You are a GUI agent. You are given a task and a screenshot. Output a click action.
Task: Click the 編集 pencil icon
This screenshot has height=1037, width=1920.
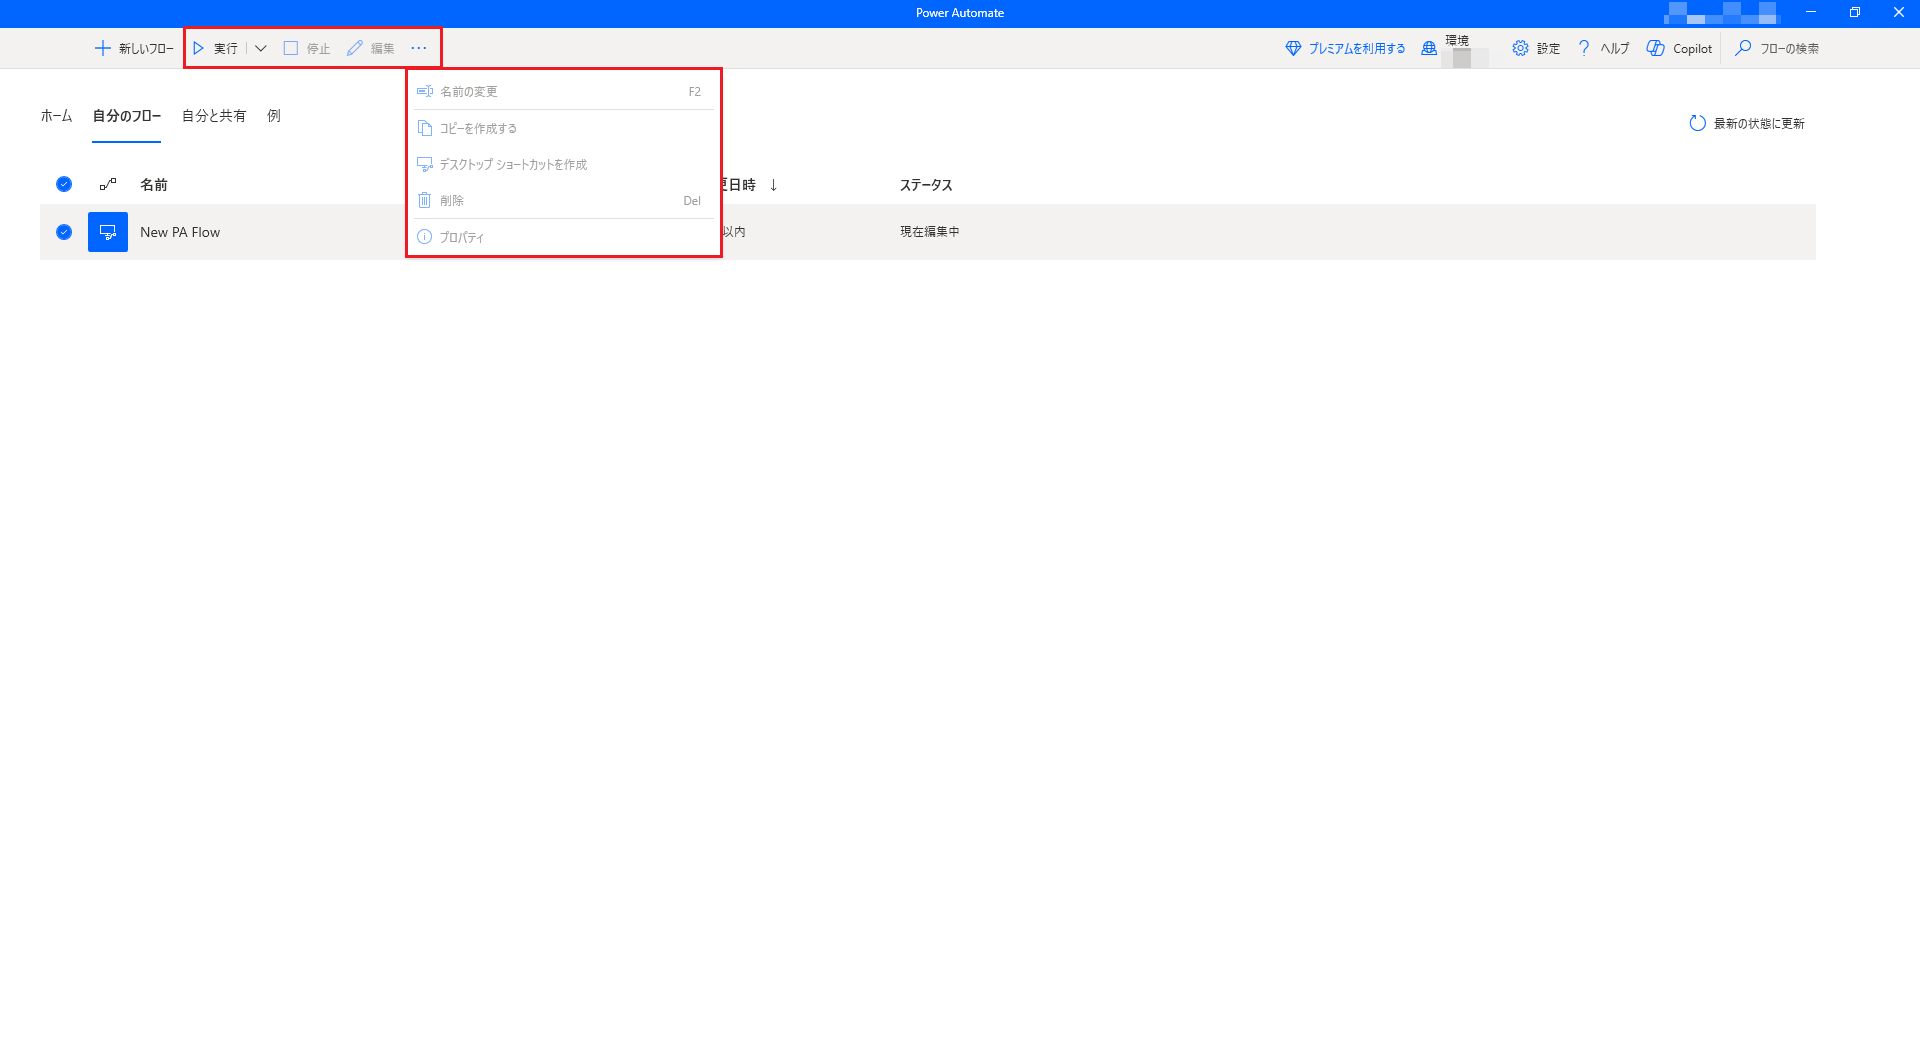[x=355, y=48]
